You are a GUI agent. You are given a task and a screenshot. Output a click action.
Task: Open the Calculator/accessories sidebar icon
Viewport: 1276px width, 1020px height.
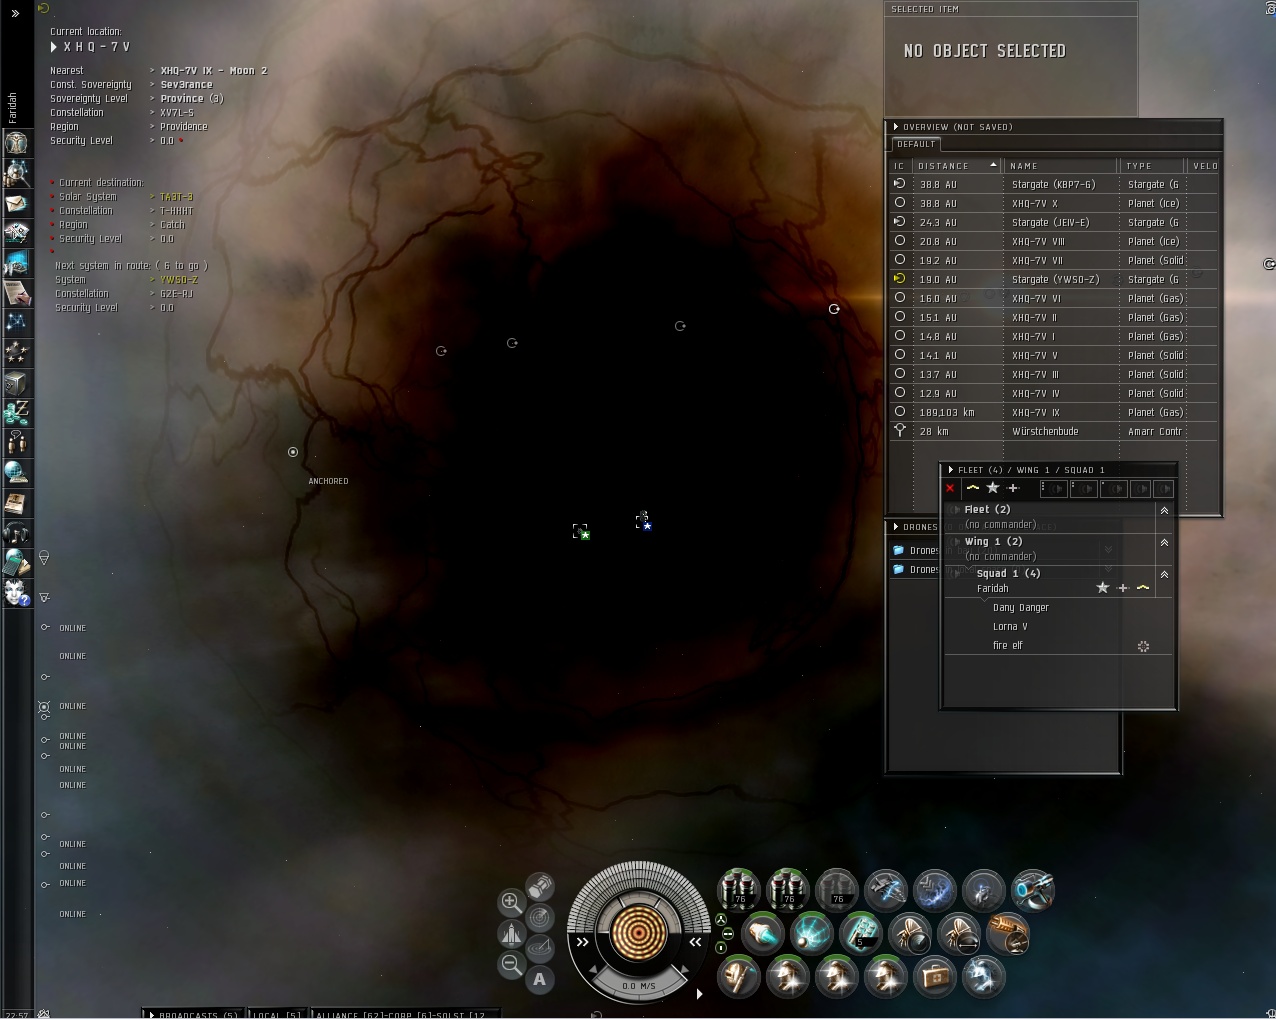[x=16, y=563]
